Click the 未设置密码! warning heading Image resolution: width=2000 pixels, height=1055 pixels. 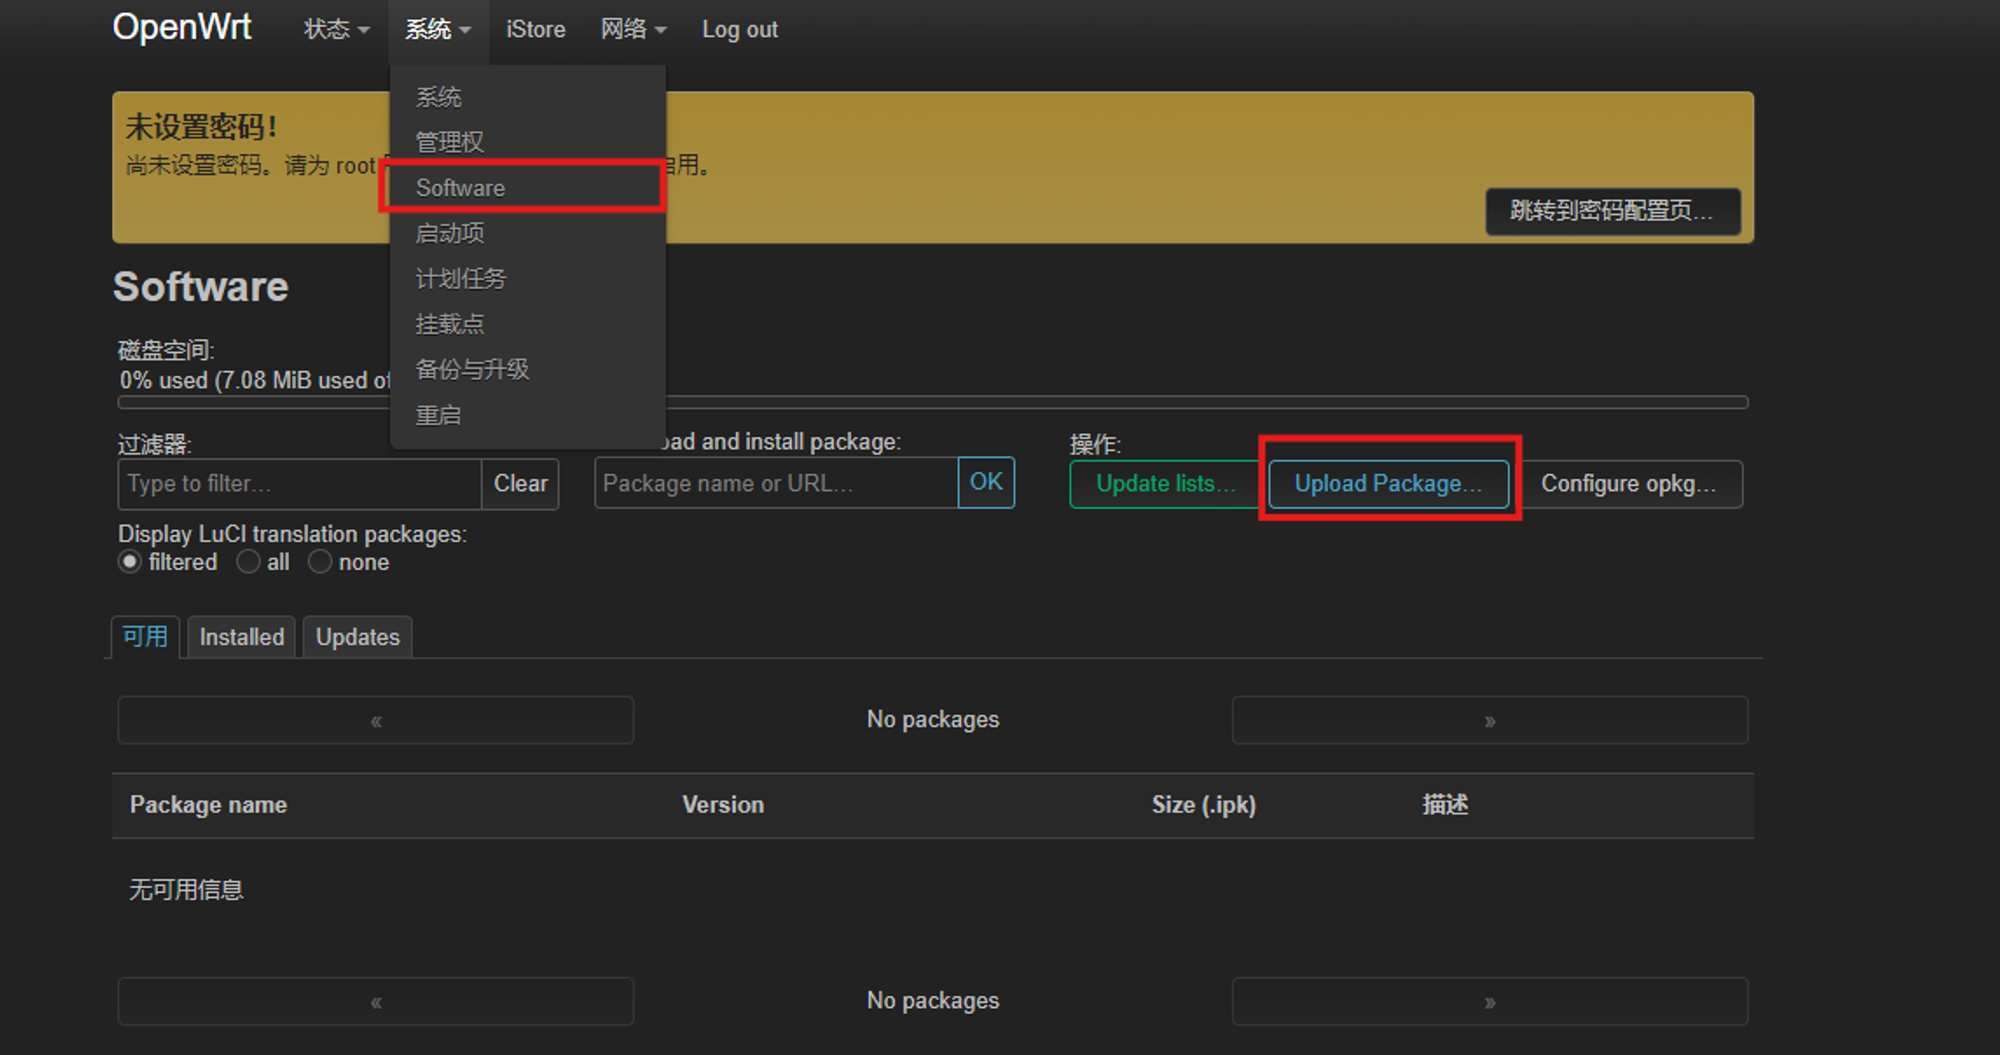tap(201, 127)
